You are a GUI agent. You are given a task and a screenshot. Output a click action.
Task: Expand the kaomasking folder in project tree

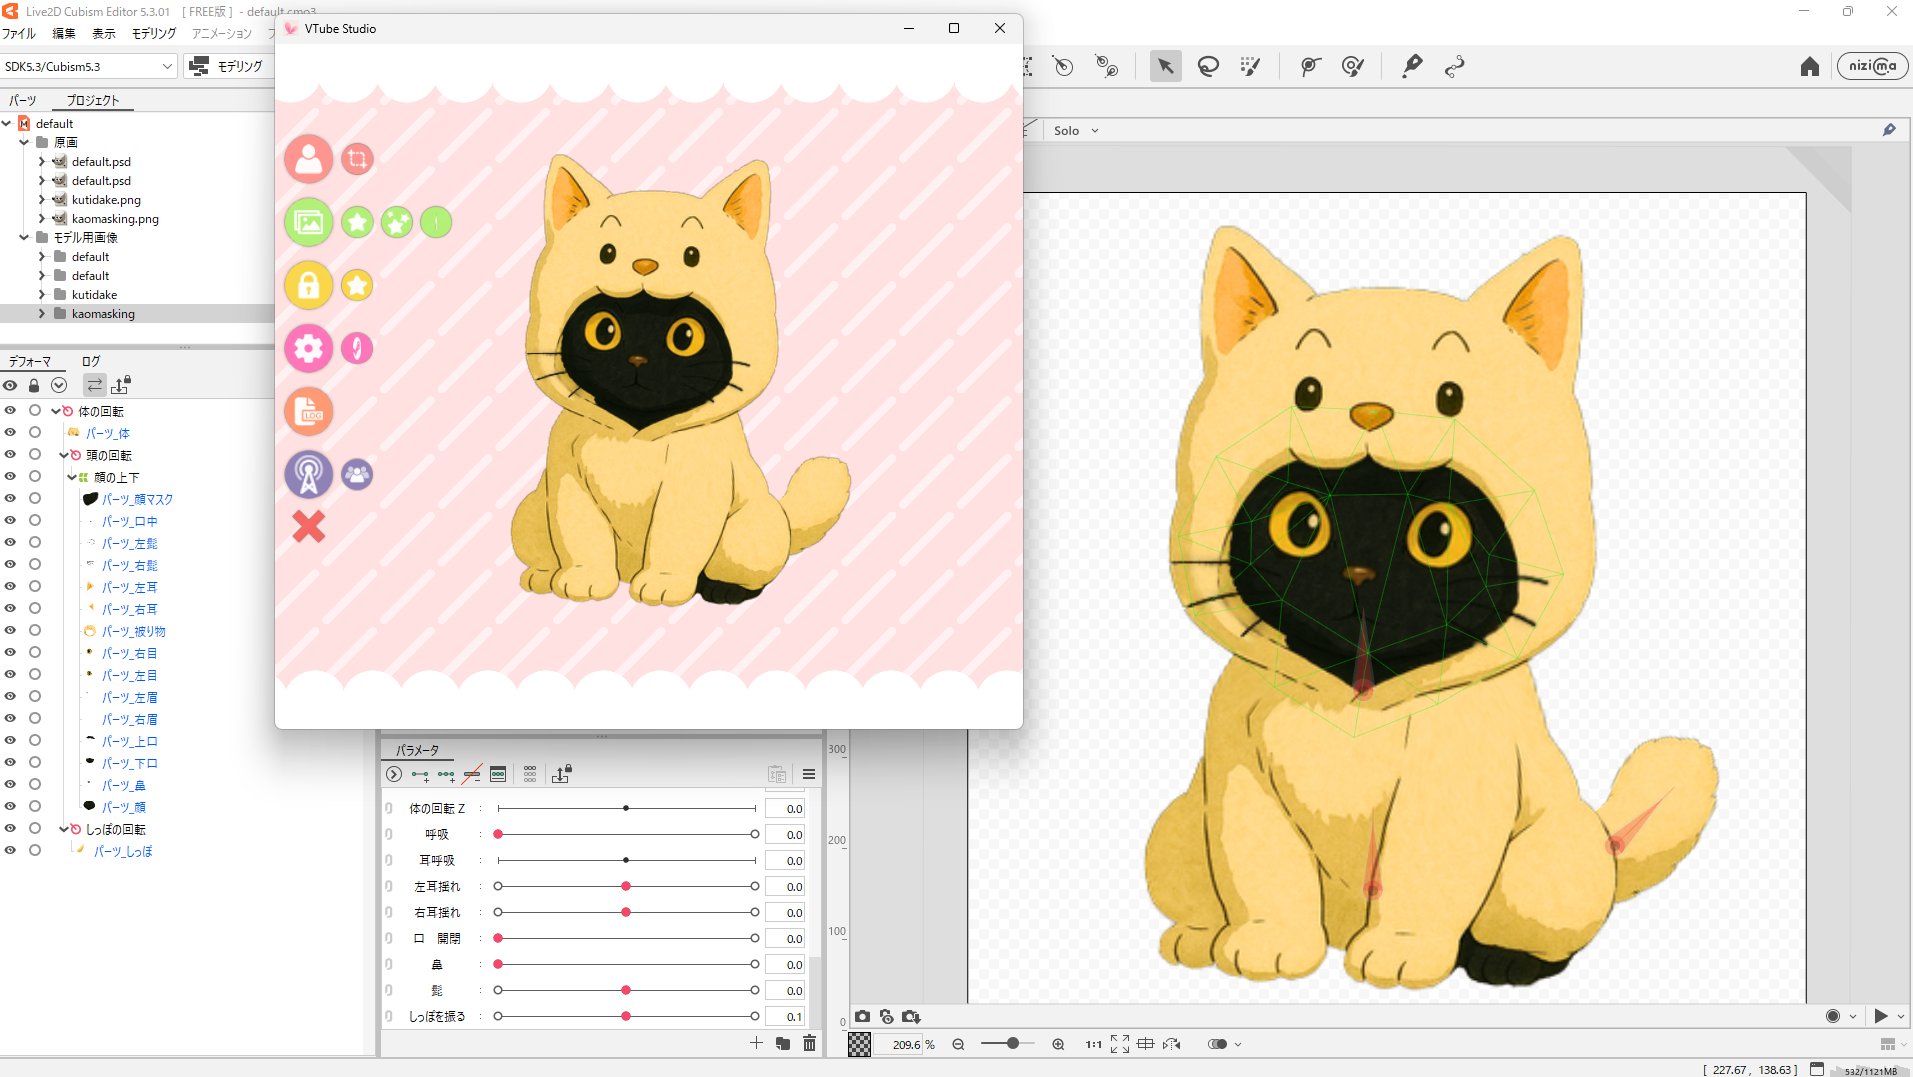point(42,314)
